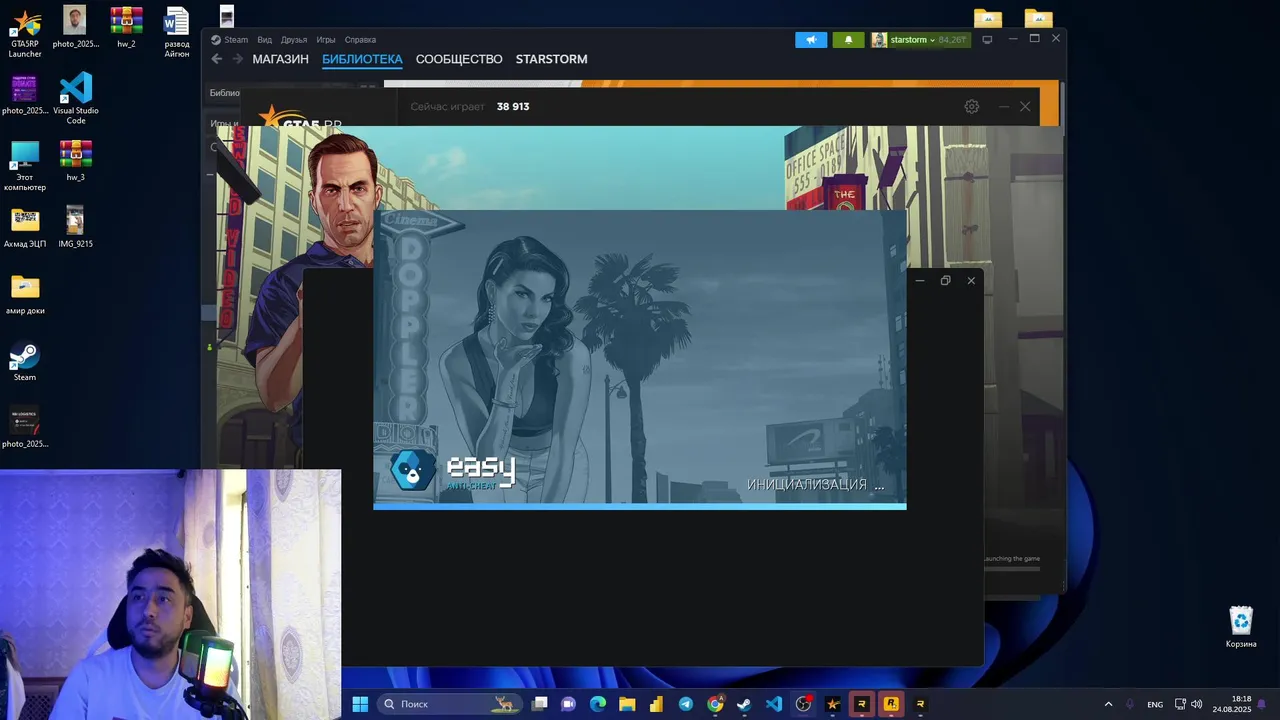Restore the black foreground window
1280x720 pixels.
(945, 281)
